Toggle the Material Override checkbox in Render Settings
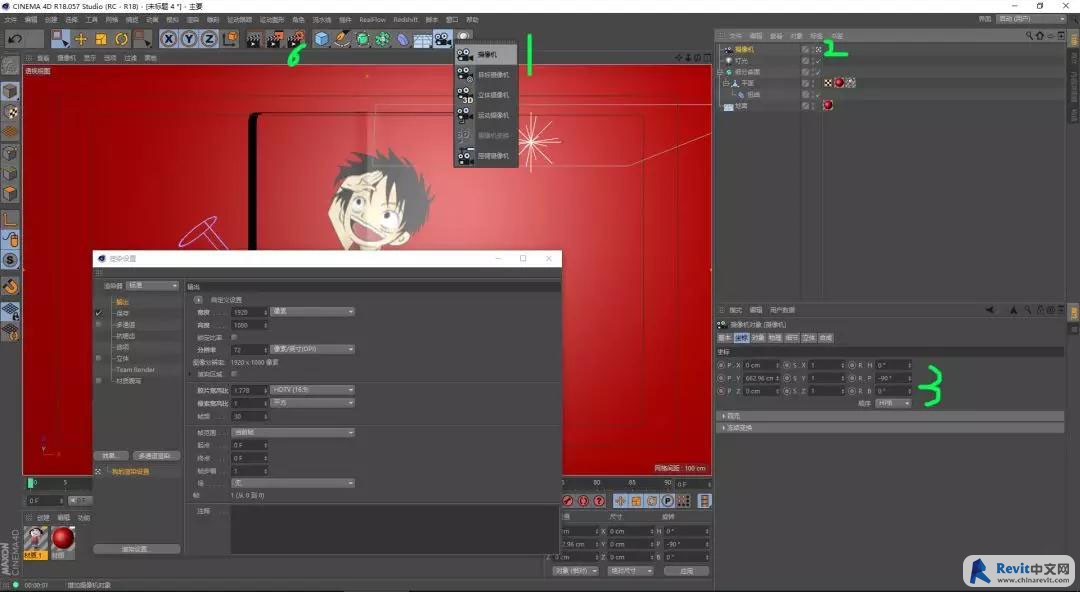This screenshot has width=1080, height=592. tap(98, 380)
